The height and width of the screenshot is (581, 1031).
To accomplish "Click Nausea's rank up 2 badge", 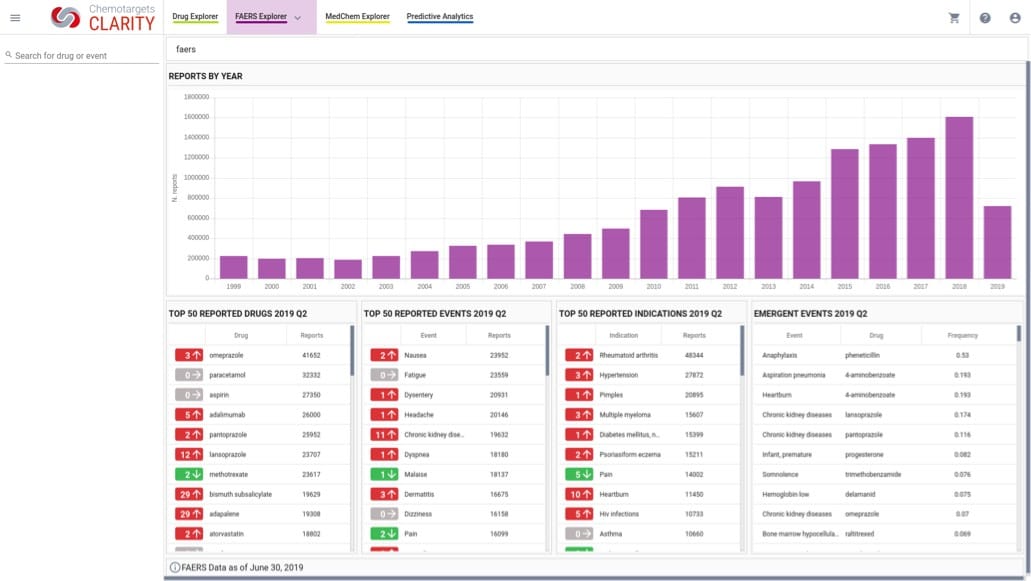I will click(x=384, y=355).
